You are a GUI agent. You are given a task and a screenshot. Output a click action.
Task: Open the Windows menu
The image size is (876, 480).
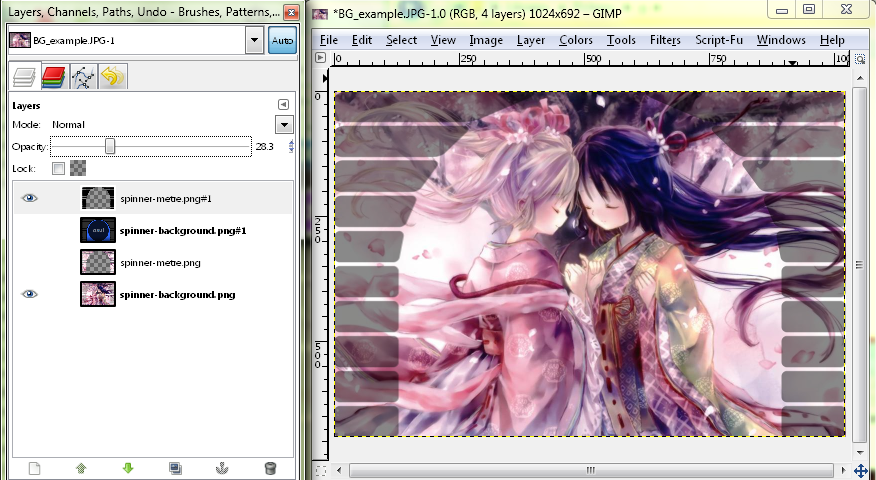781,40
